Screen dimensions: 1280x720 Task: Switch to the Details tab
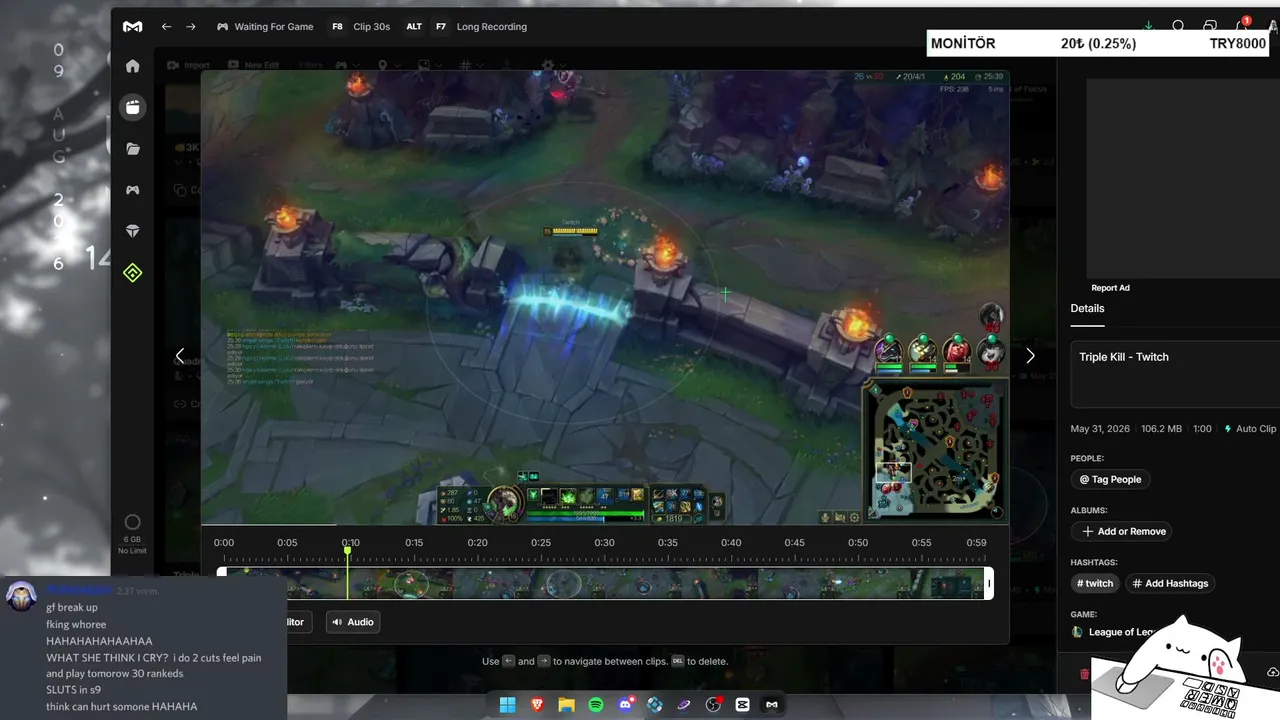pyautogui.click(x=1087, y=309)
